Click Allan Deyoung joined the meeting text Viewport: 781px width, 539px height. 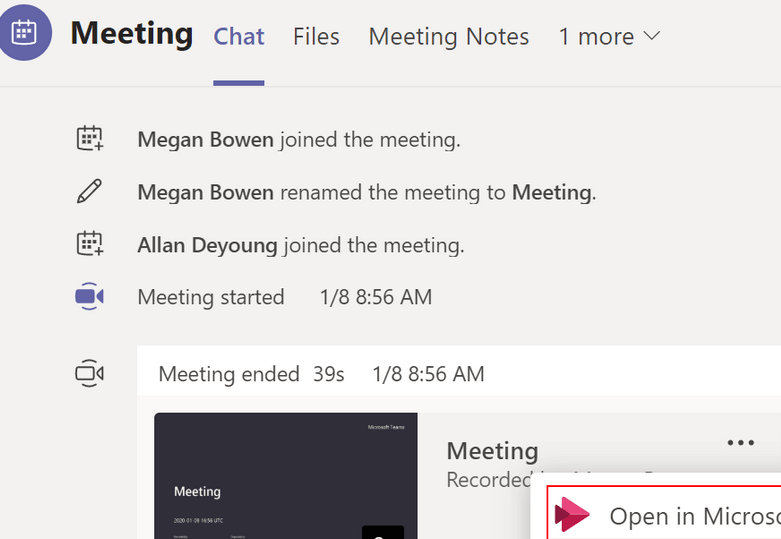(301, 246)
